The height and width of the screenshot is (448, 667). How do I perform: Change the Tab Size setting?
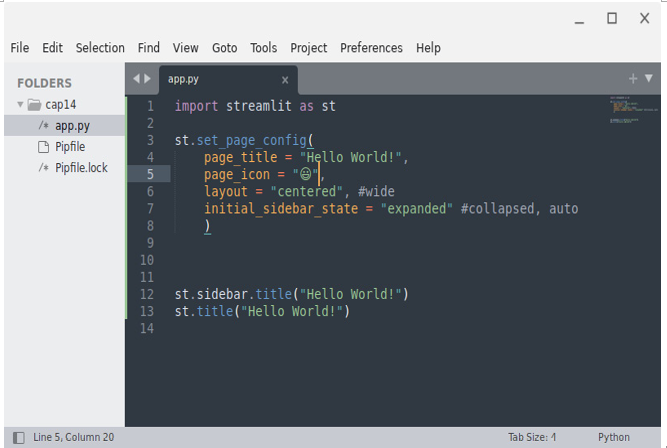pyautogui.click(x=532, y=437)
